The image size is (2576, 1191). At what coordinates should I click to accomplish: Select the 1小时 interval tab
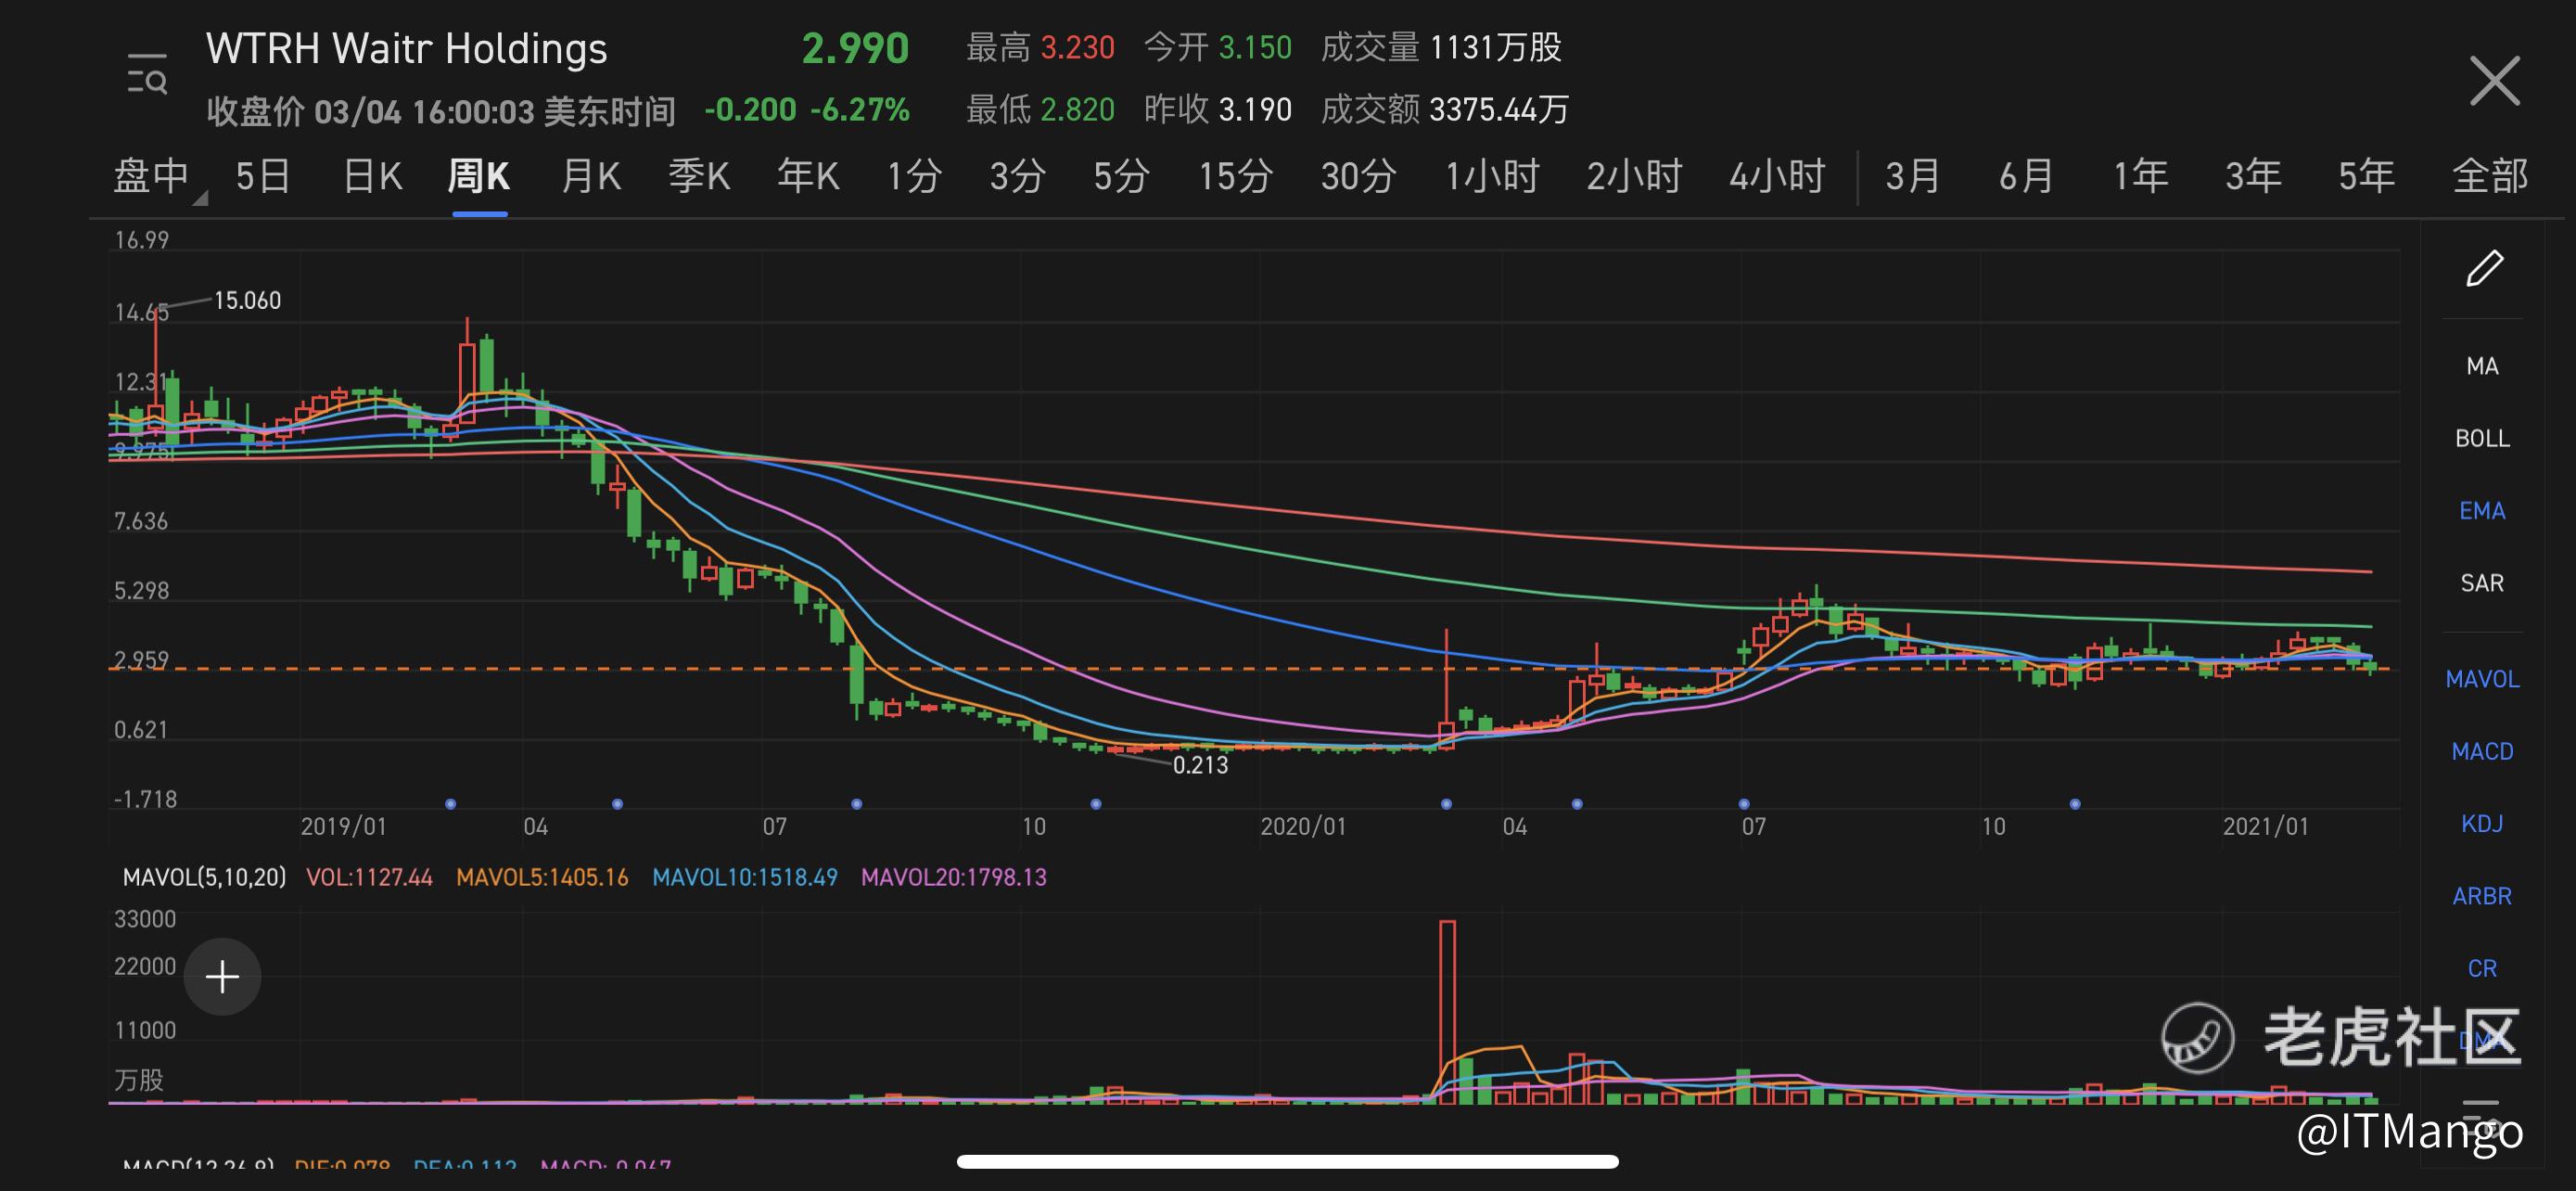1492,177
